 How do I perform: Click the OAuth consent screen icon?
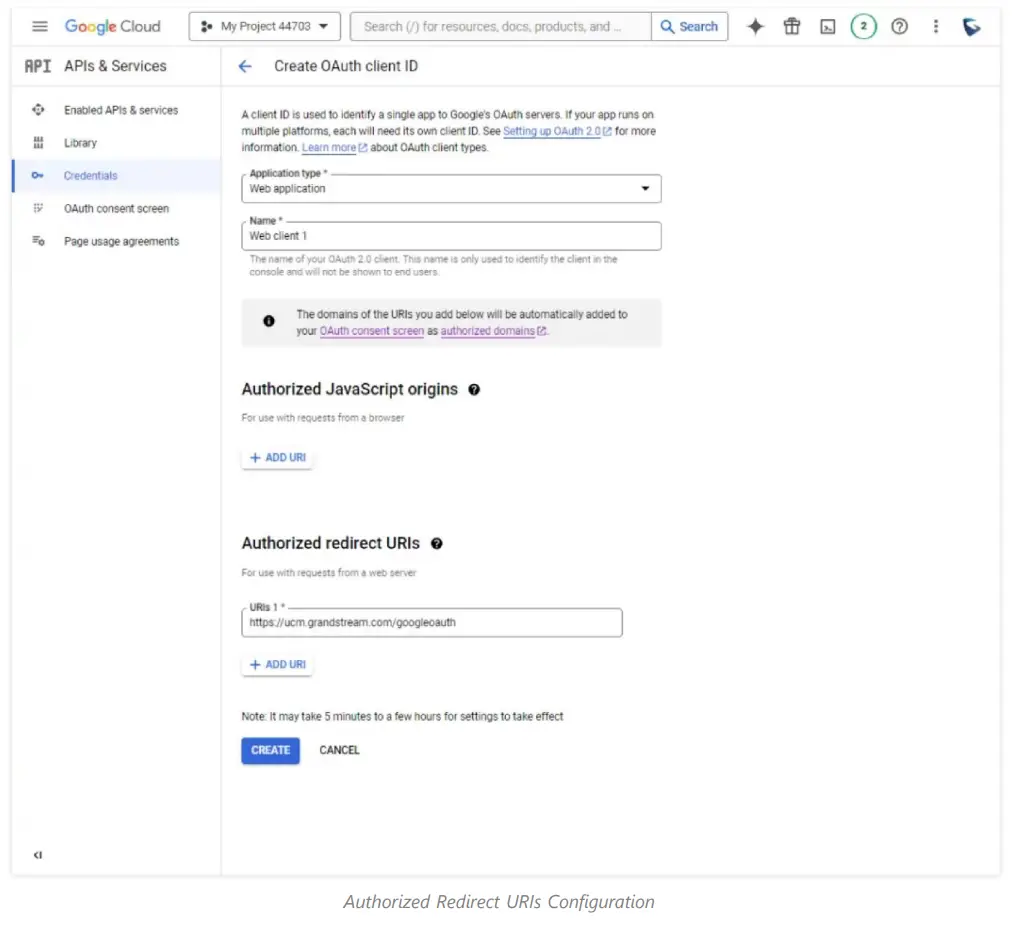(x=38, y=208)
